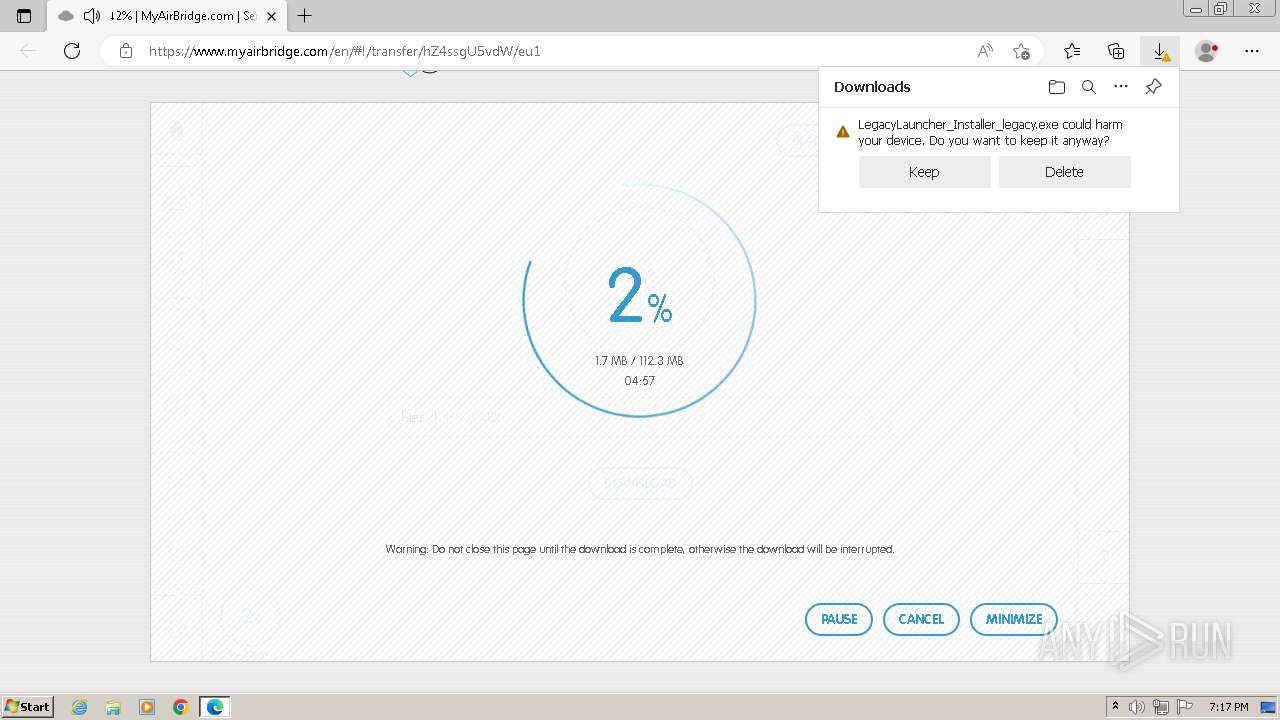Open the browser profile avatar
1280x720 pixels.
point(1207,51)
